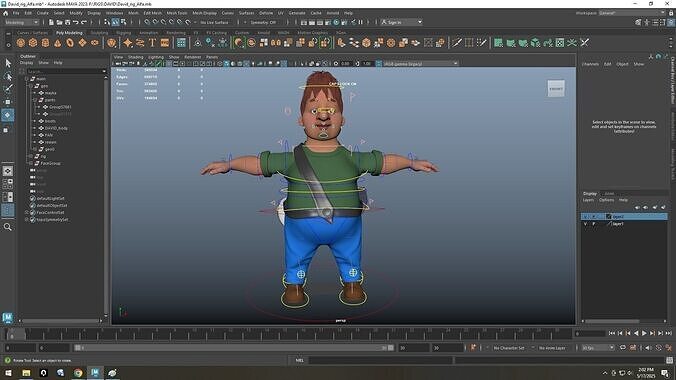
Task: Open the Outliner Display menu
Action: [26, 63]
